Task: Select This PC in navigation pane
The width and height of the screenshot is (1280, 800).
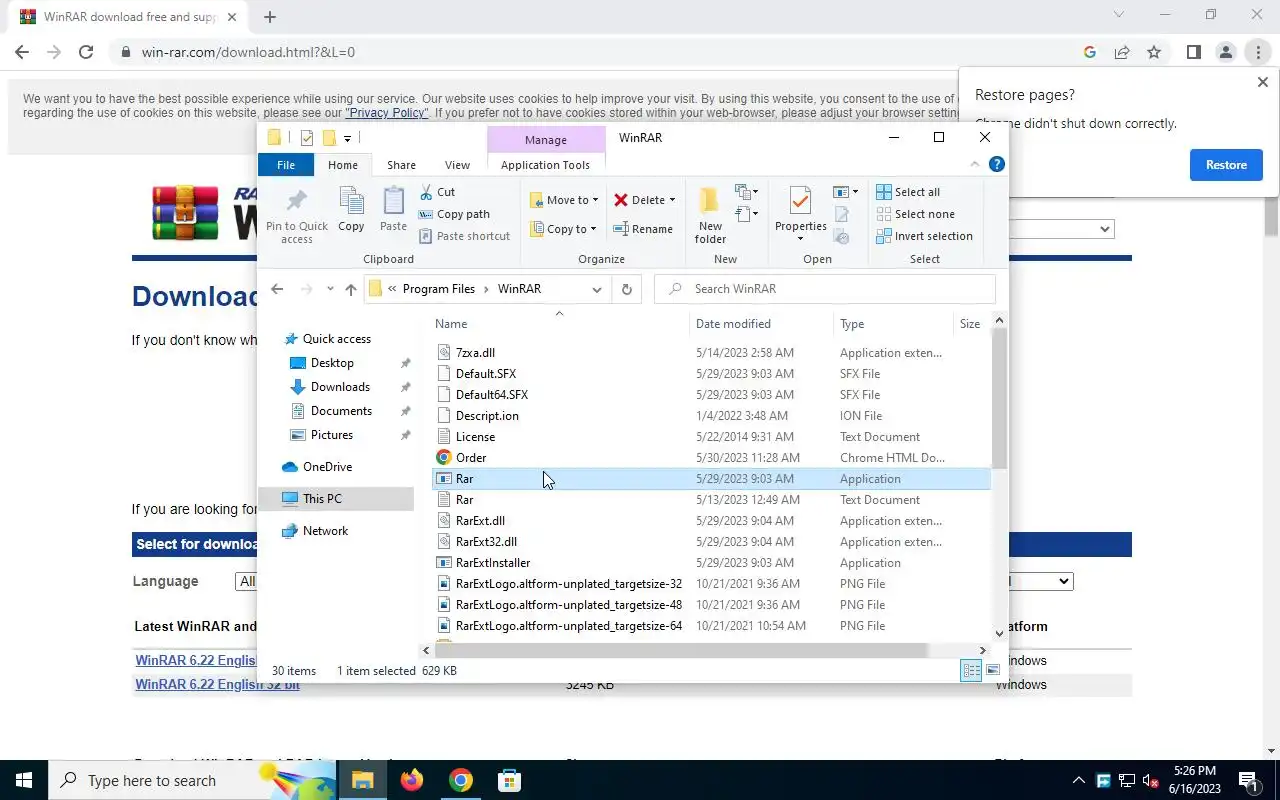Action: pos(322,499)
